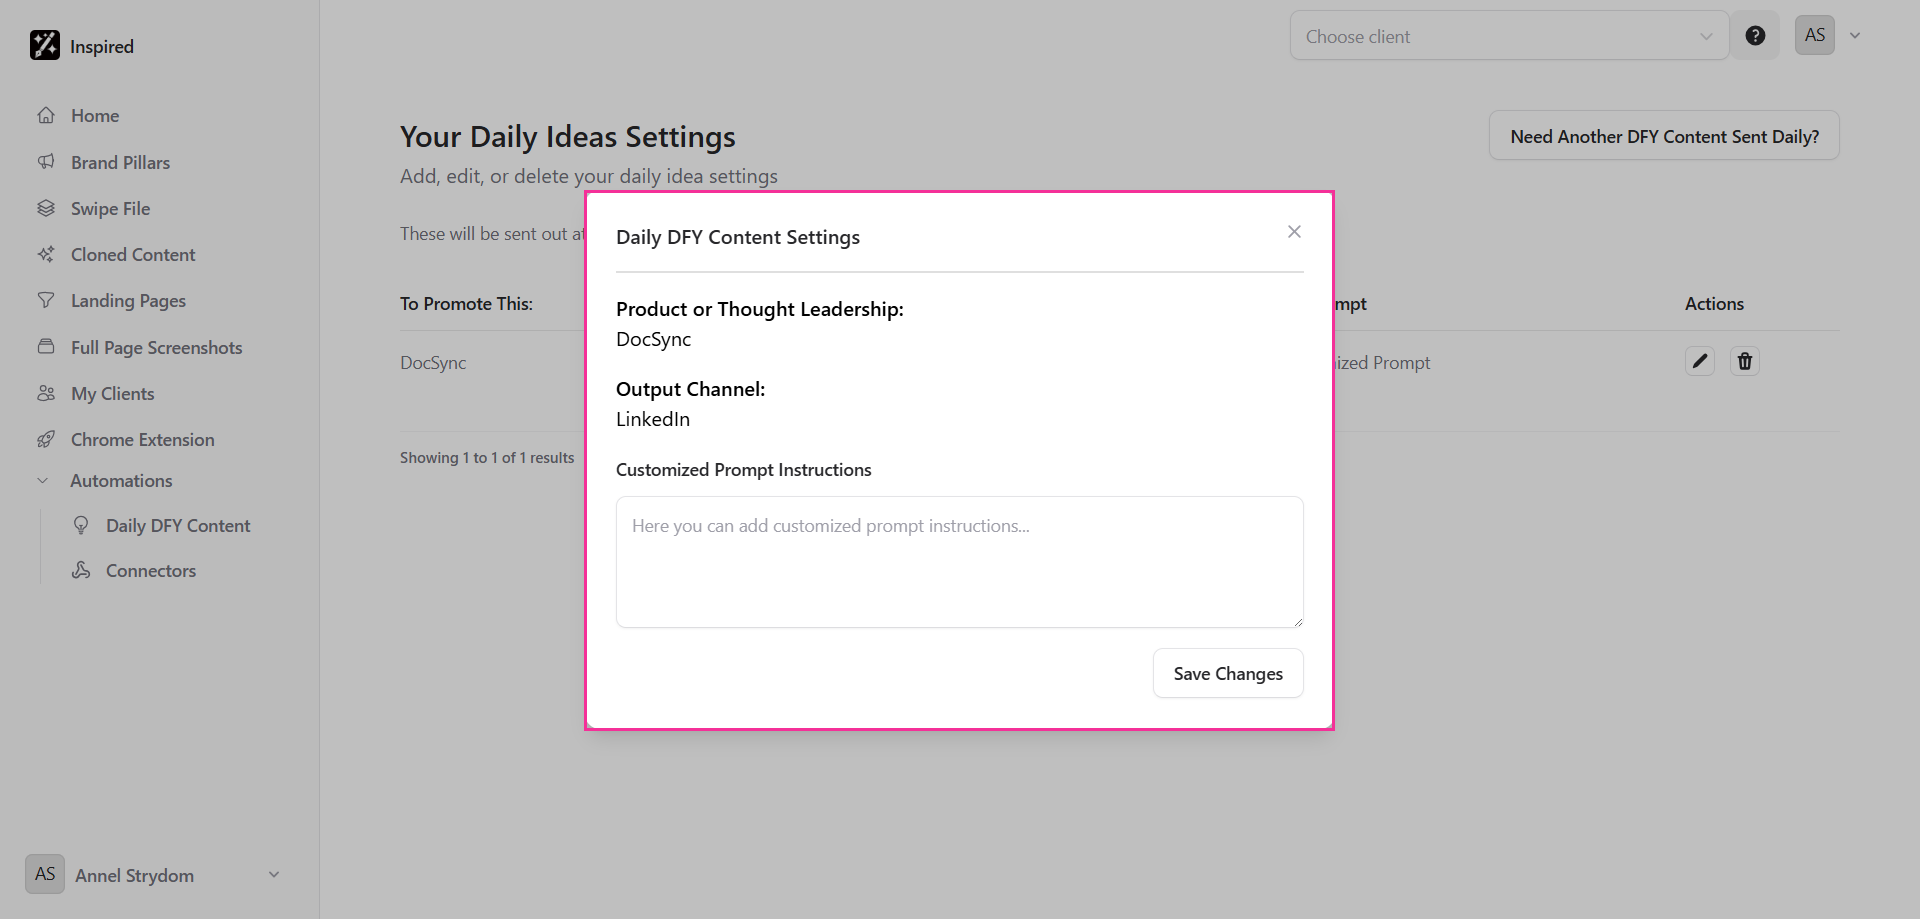Click the Connectors link label

click(x=151, y=571)
